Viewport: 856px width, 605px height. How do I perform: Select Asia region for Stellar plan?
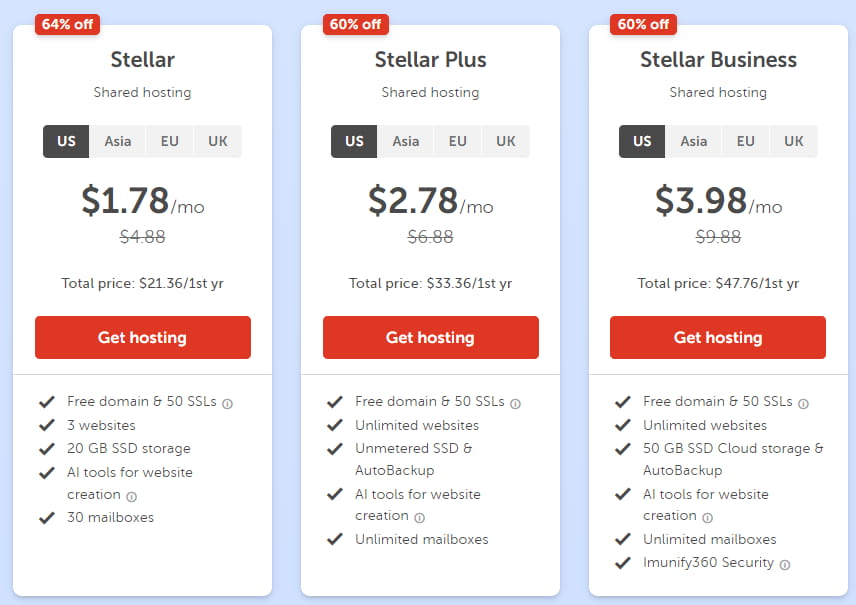point(118,141)
